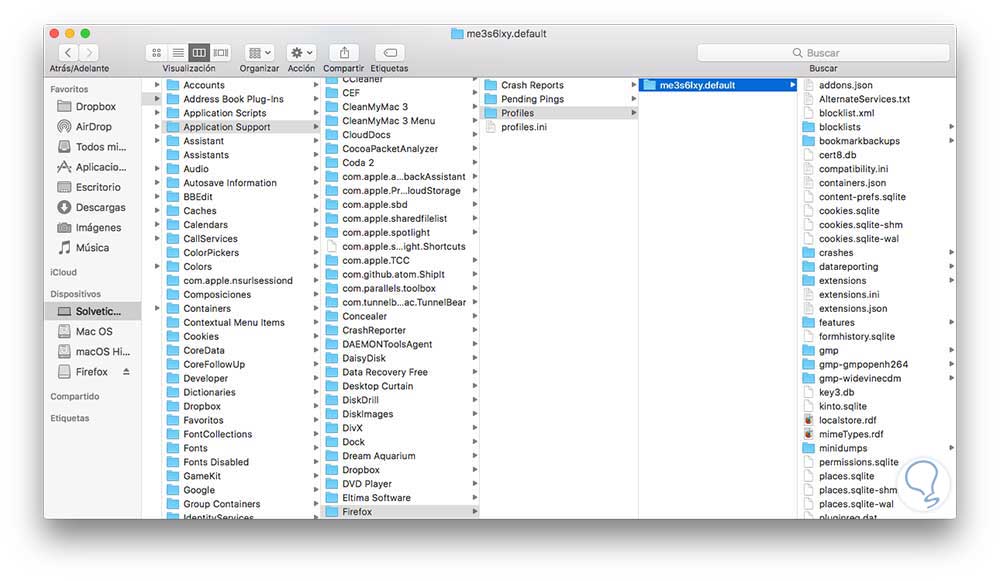Select the macOS Hi... disk in sidebar

tap(93, 351)
